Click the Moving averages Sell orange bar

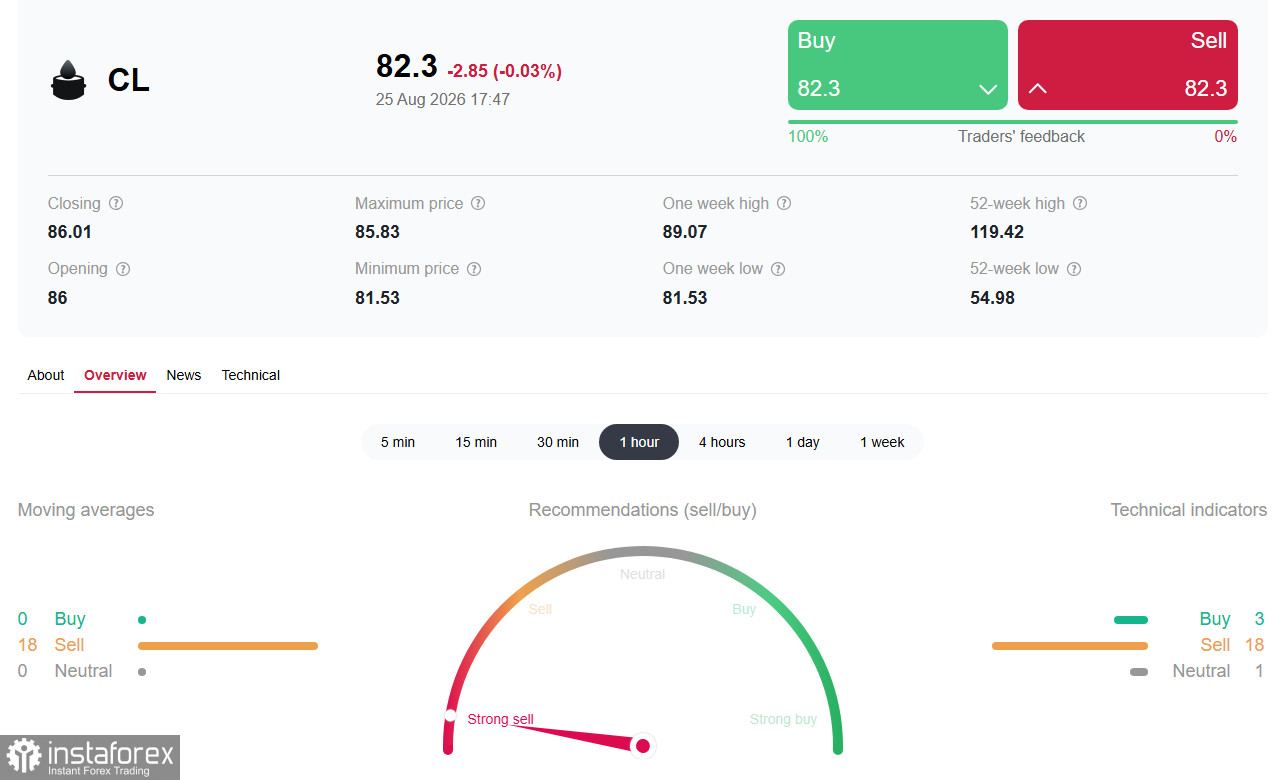click(228, 646)
